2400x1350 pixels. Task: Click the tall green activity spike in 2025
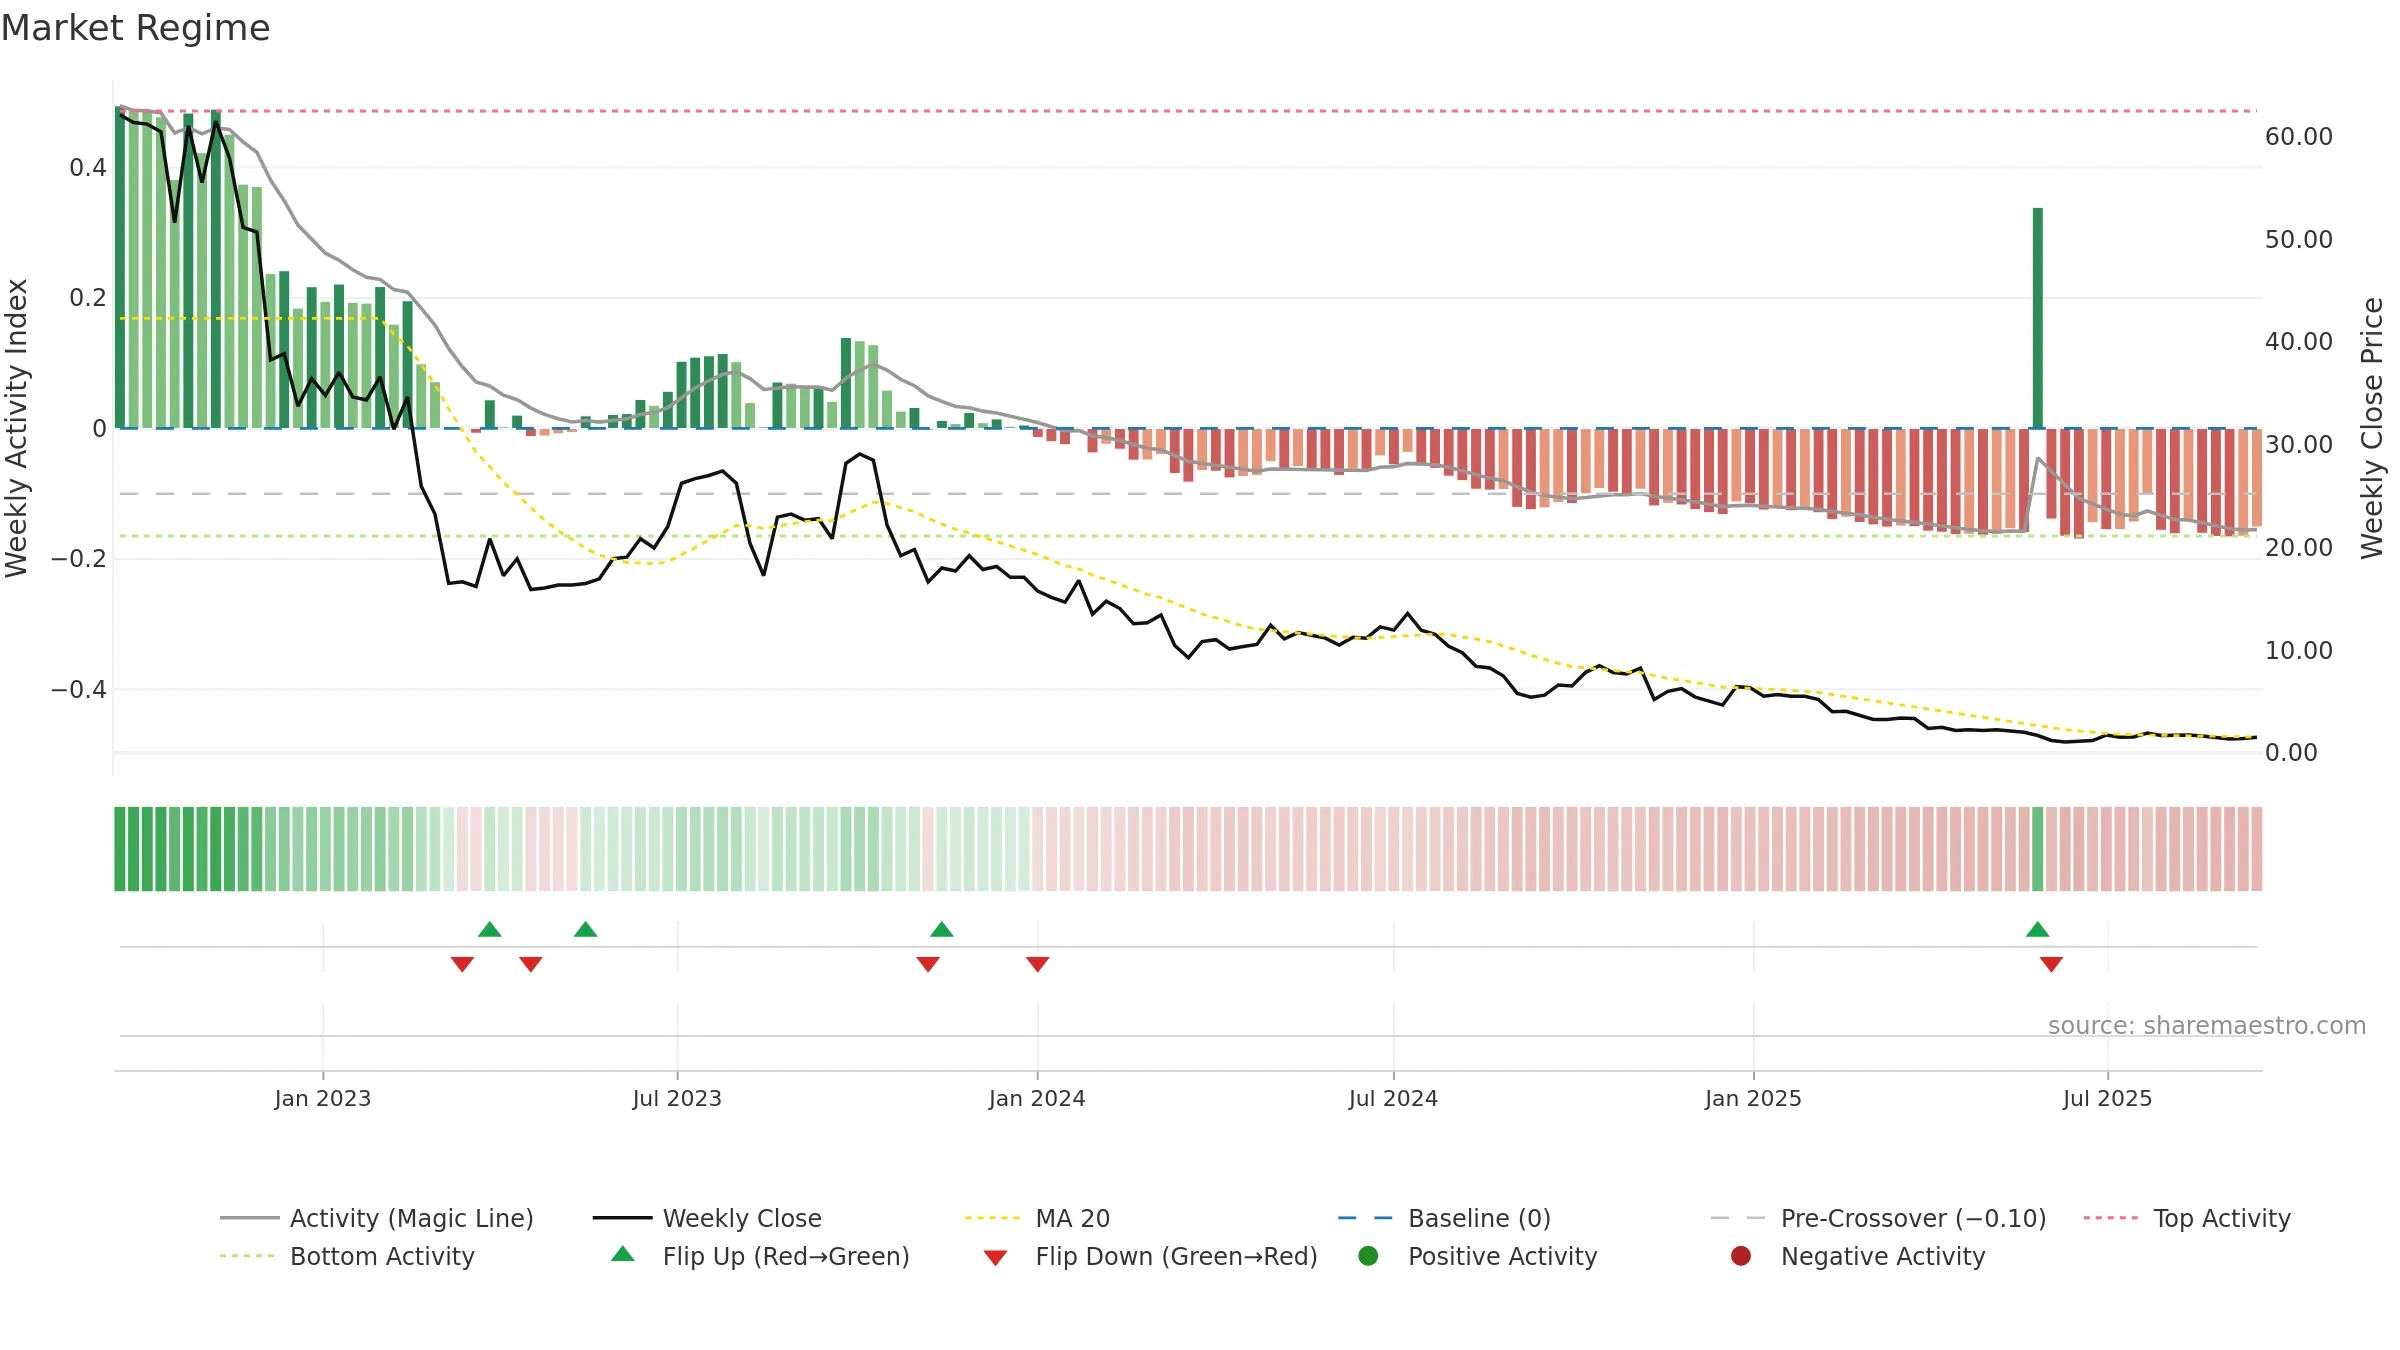coord(2038,318)
